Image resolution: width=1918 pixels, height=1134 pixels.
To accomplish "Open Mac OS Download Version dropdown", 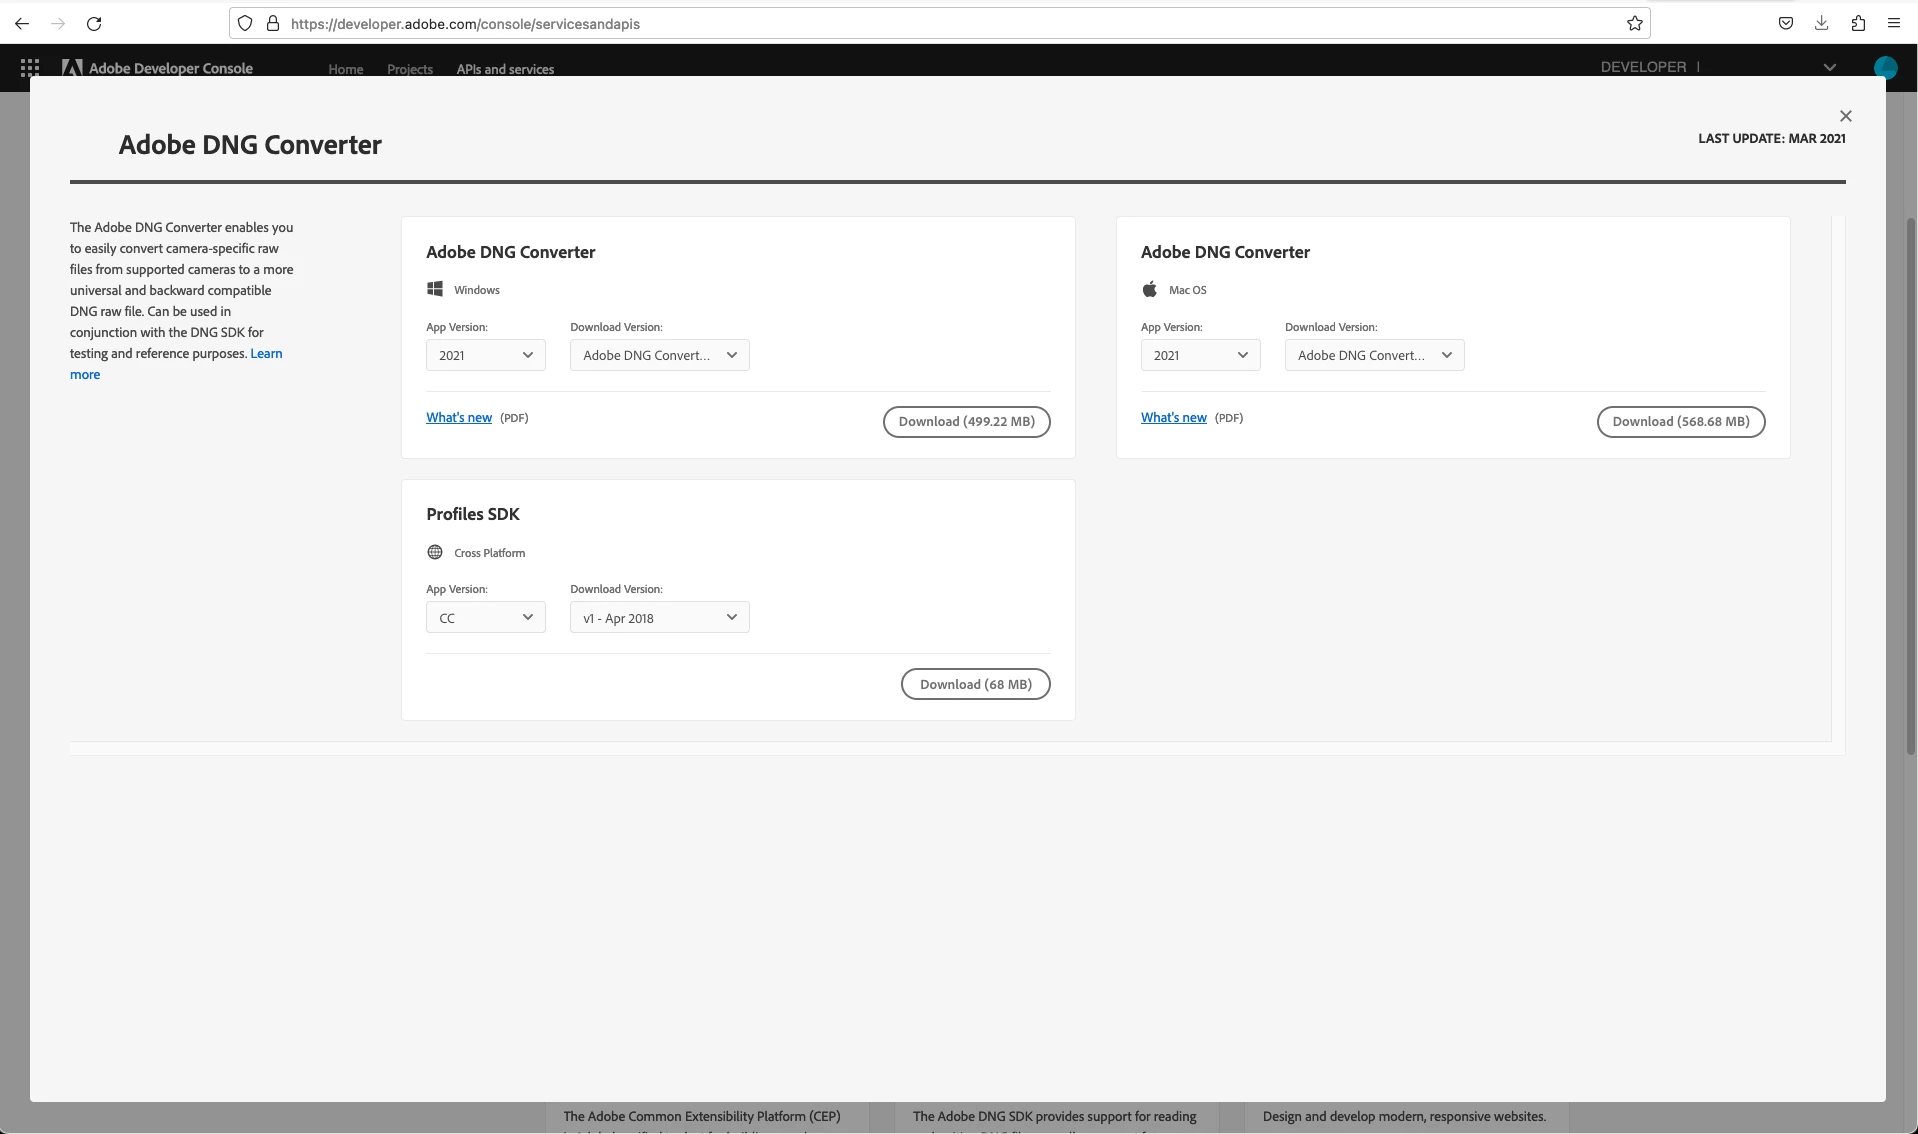I will (x=1374, y=355).
